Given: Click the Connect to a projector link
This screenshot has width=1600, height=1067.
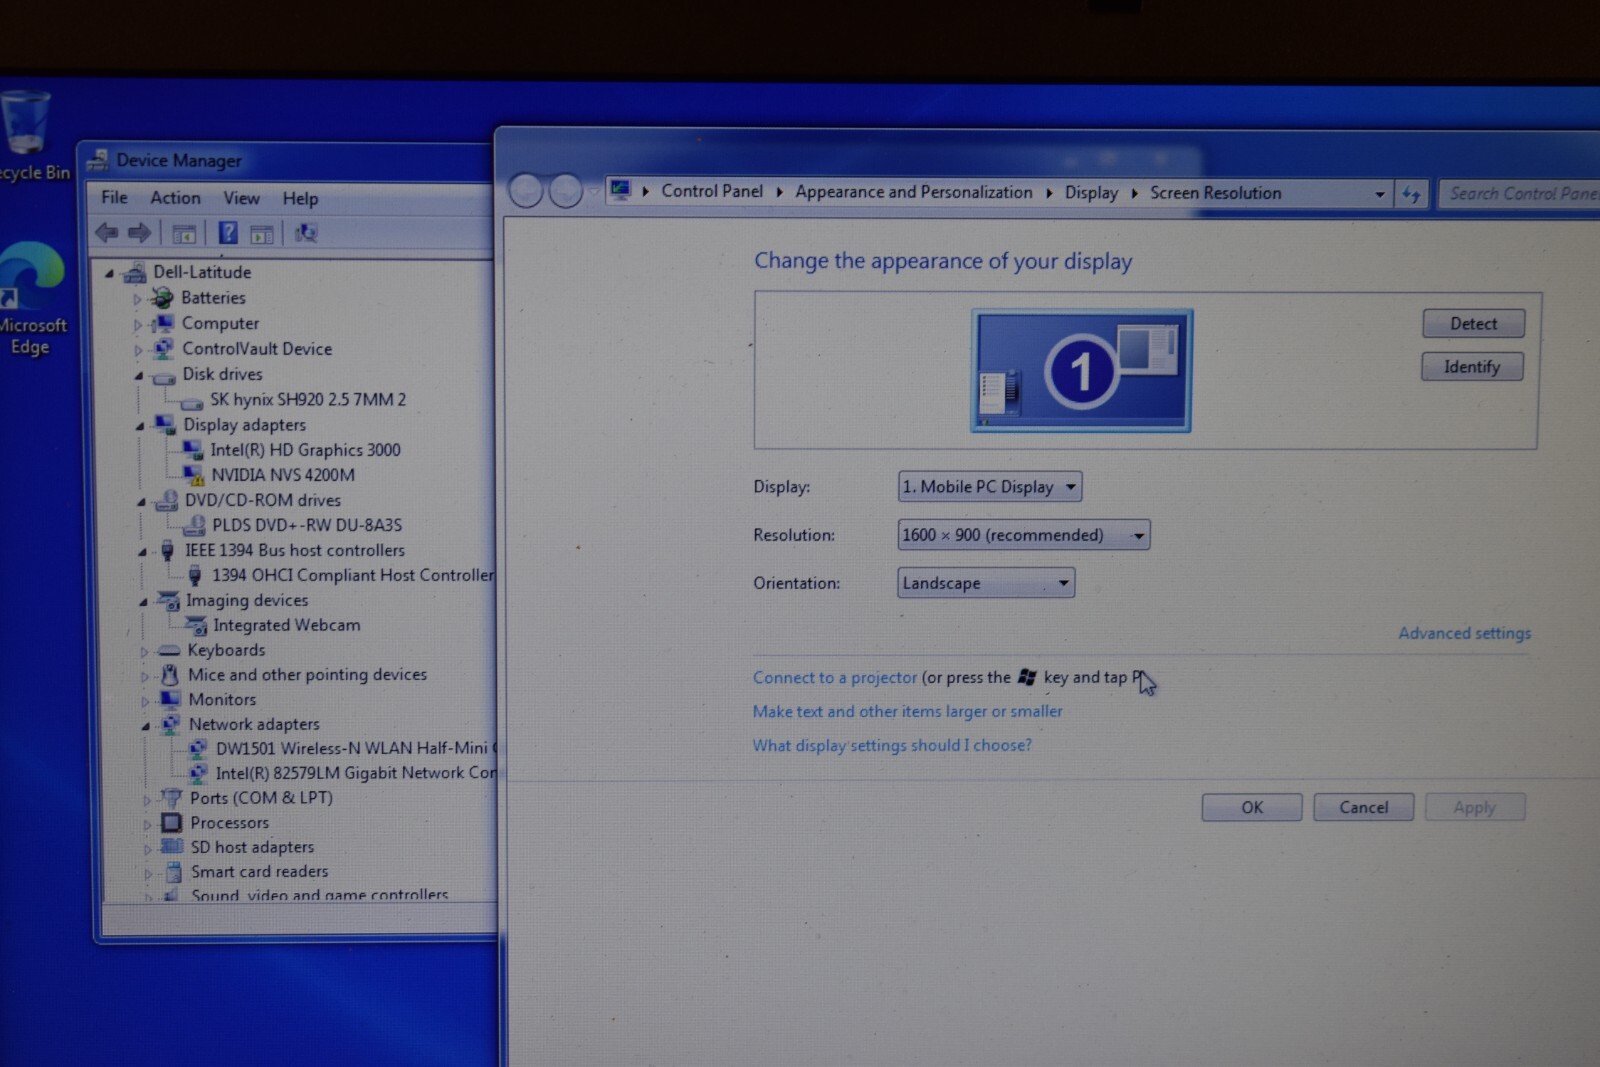Looking at the screenshot, I should click(835, 678).
